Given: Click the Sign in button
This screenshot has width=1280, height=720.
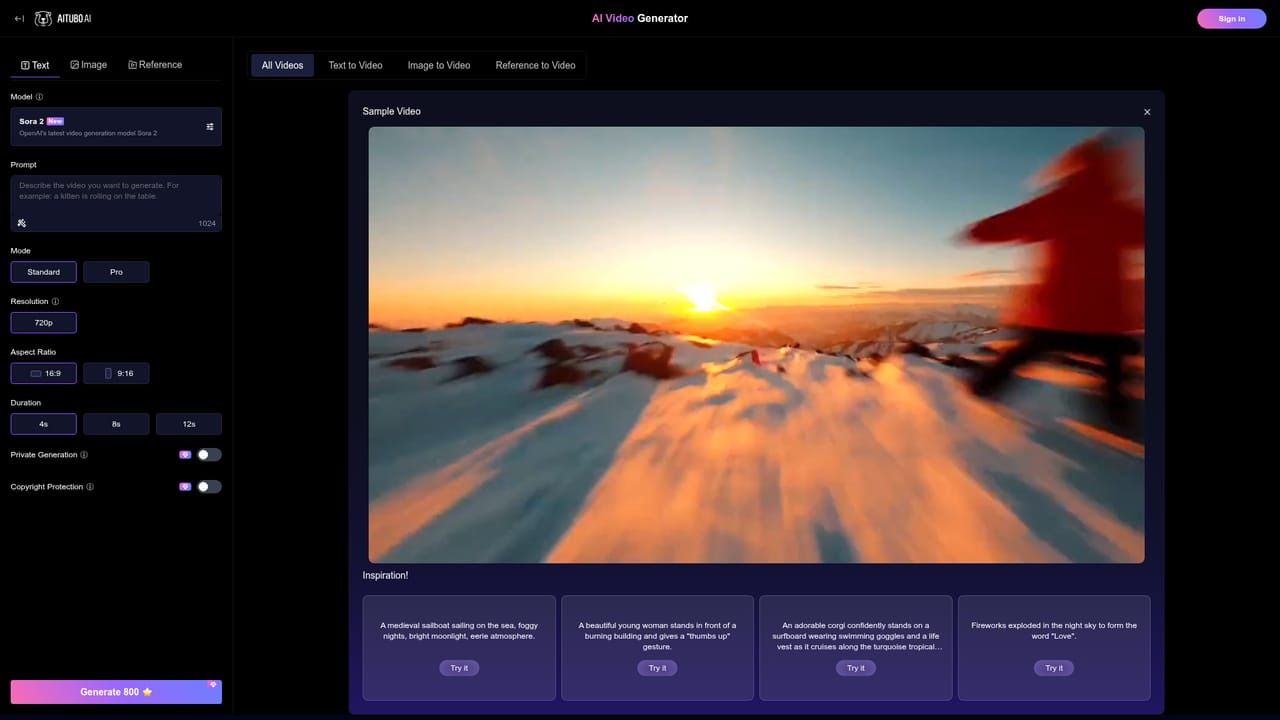Looking at the screenshot, I should point(1231,19).
